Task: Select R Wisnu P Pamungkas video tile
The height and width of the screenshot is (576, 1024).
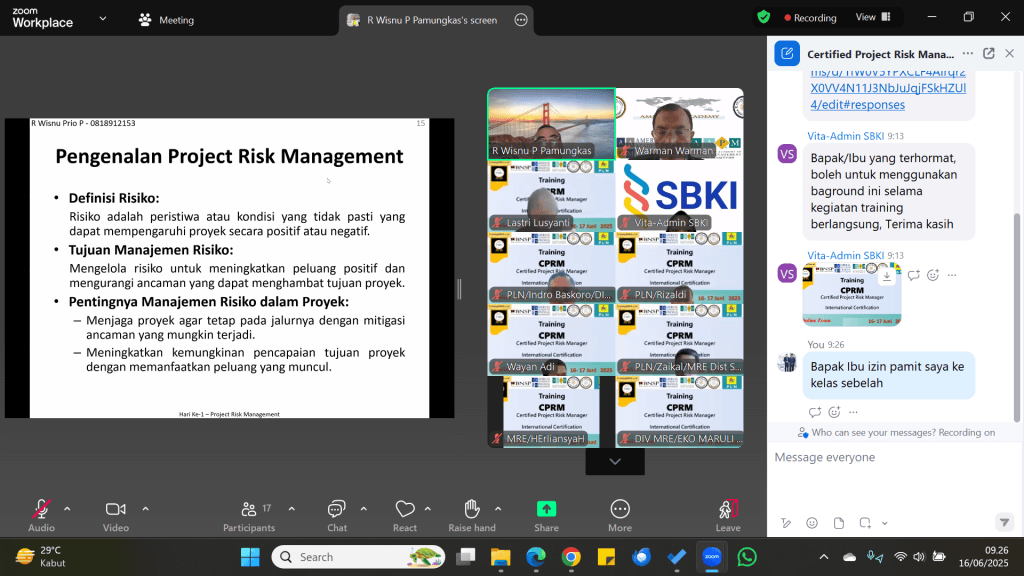Action: coord(551,124)
